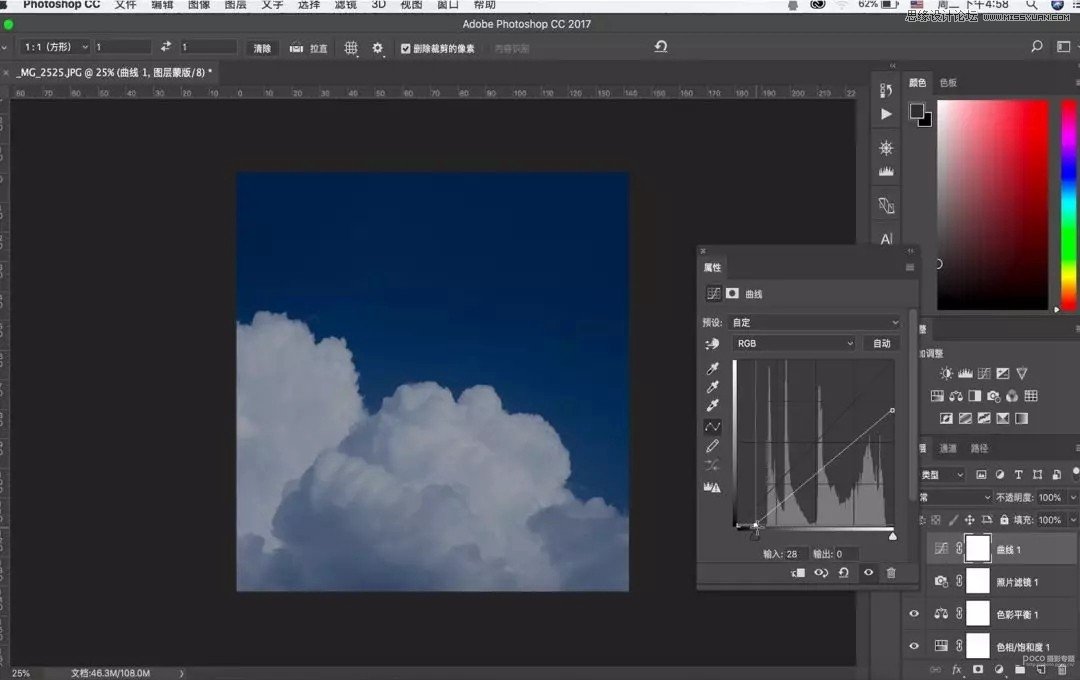The height and width of the screenshot is (680, 1080).
Task: Click the white point slider under the histogram
Action: [x=893, y=536]
